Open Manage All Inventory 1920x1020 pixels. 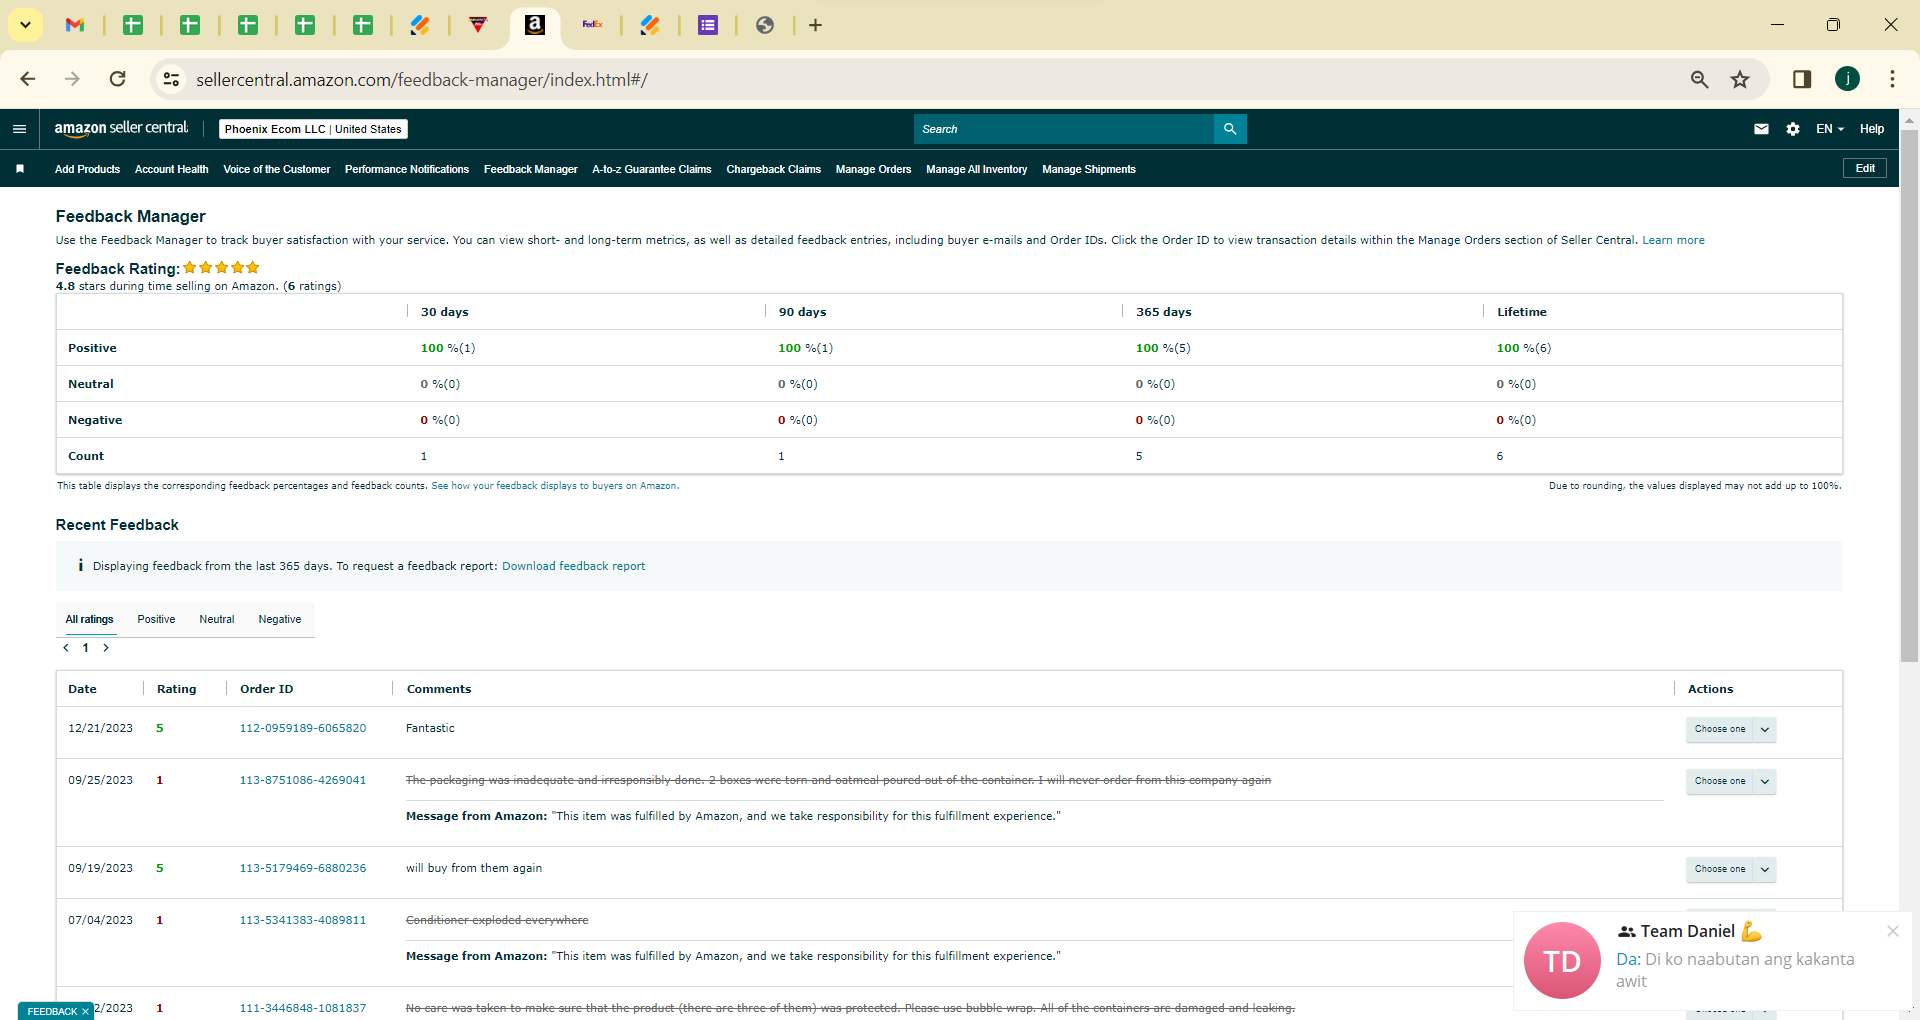(x=977, y=170)
